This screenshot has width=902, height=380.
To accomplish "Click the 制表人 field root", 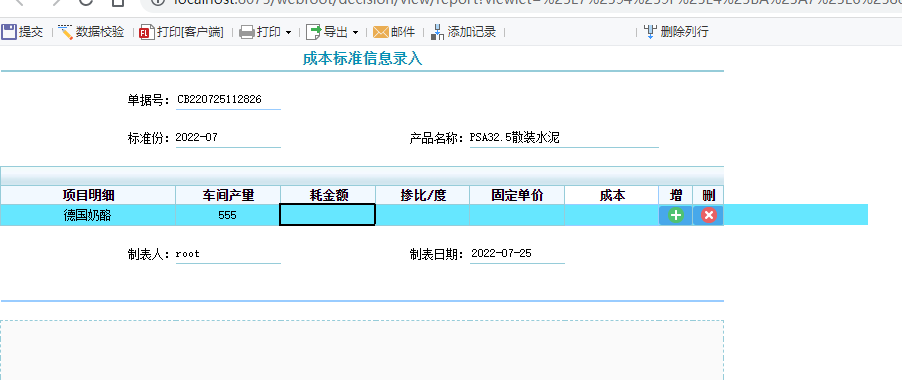I will coord(228,254).
